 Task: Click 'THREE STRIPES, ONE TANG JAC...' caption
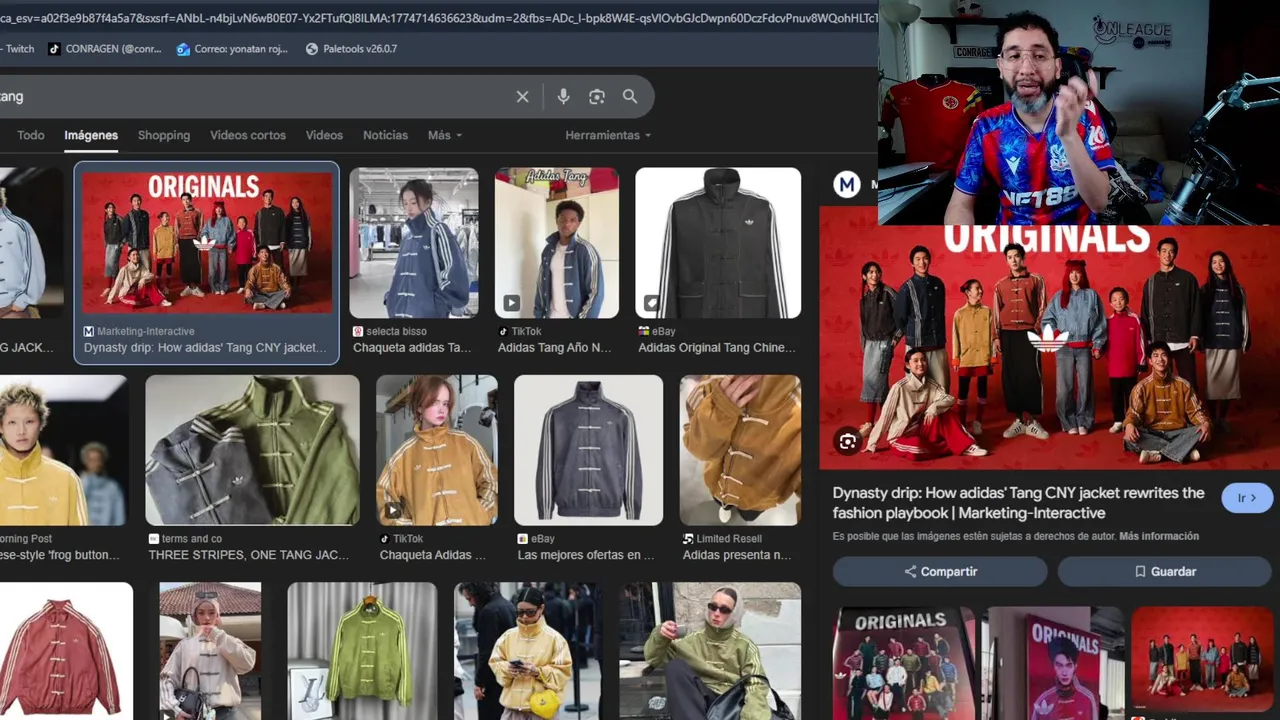pos(249,555)
